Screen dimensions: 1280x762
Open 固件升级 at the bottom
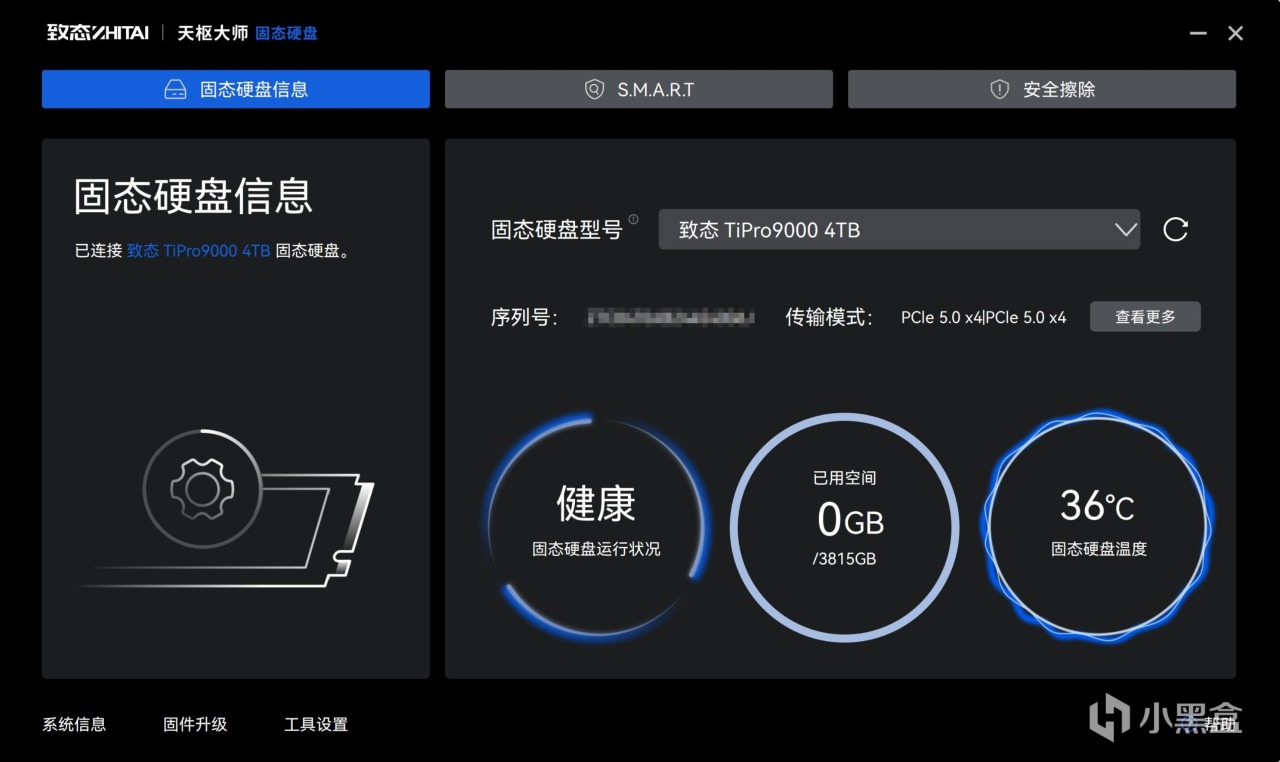[195, 724]
